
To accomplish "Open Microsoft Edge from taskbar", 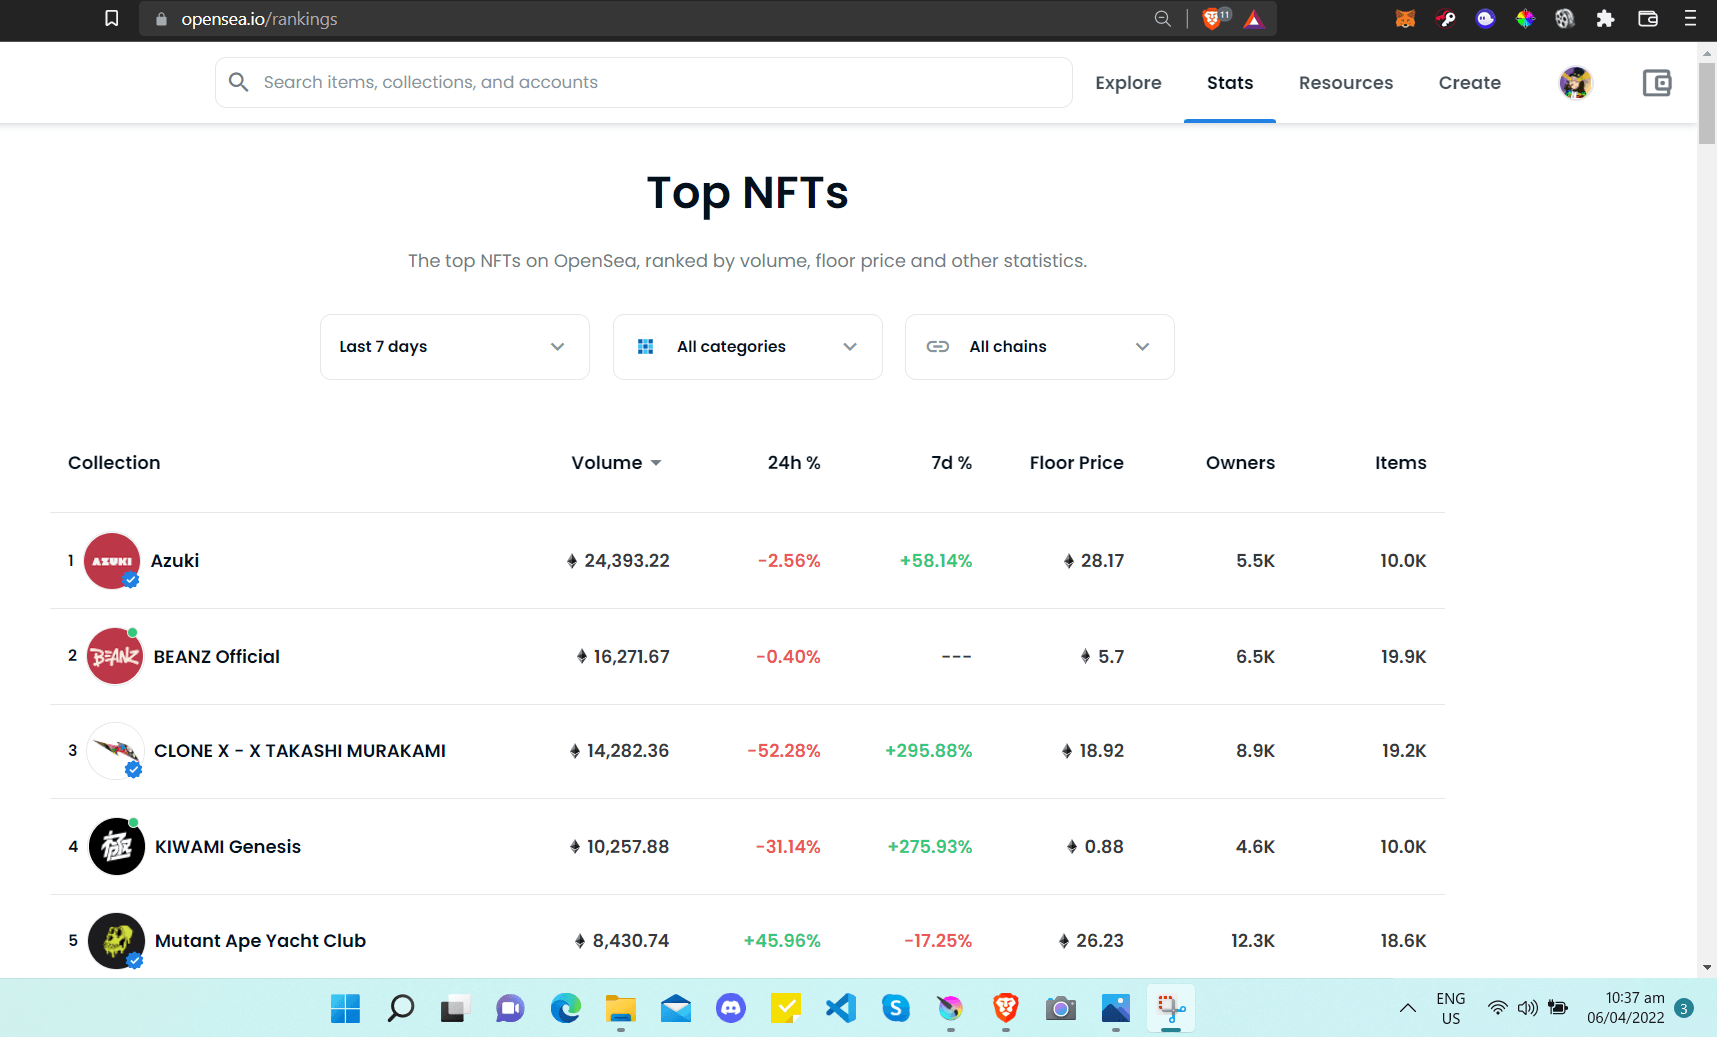I will point(566,1009).
